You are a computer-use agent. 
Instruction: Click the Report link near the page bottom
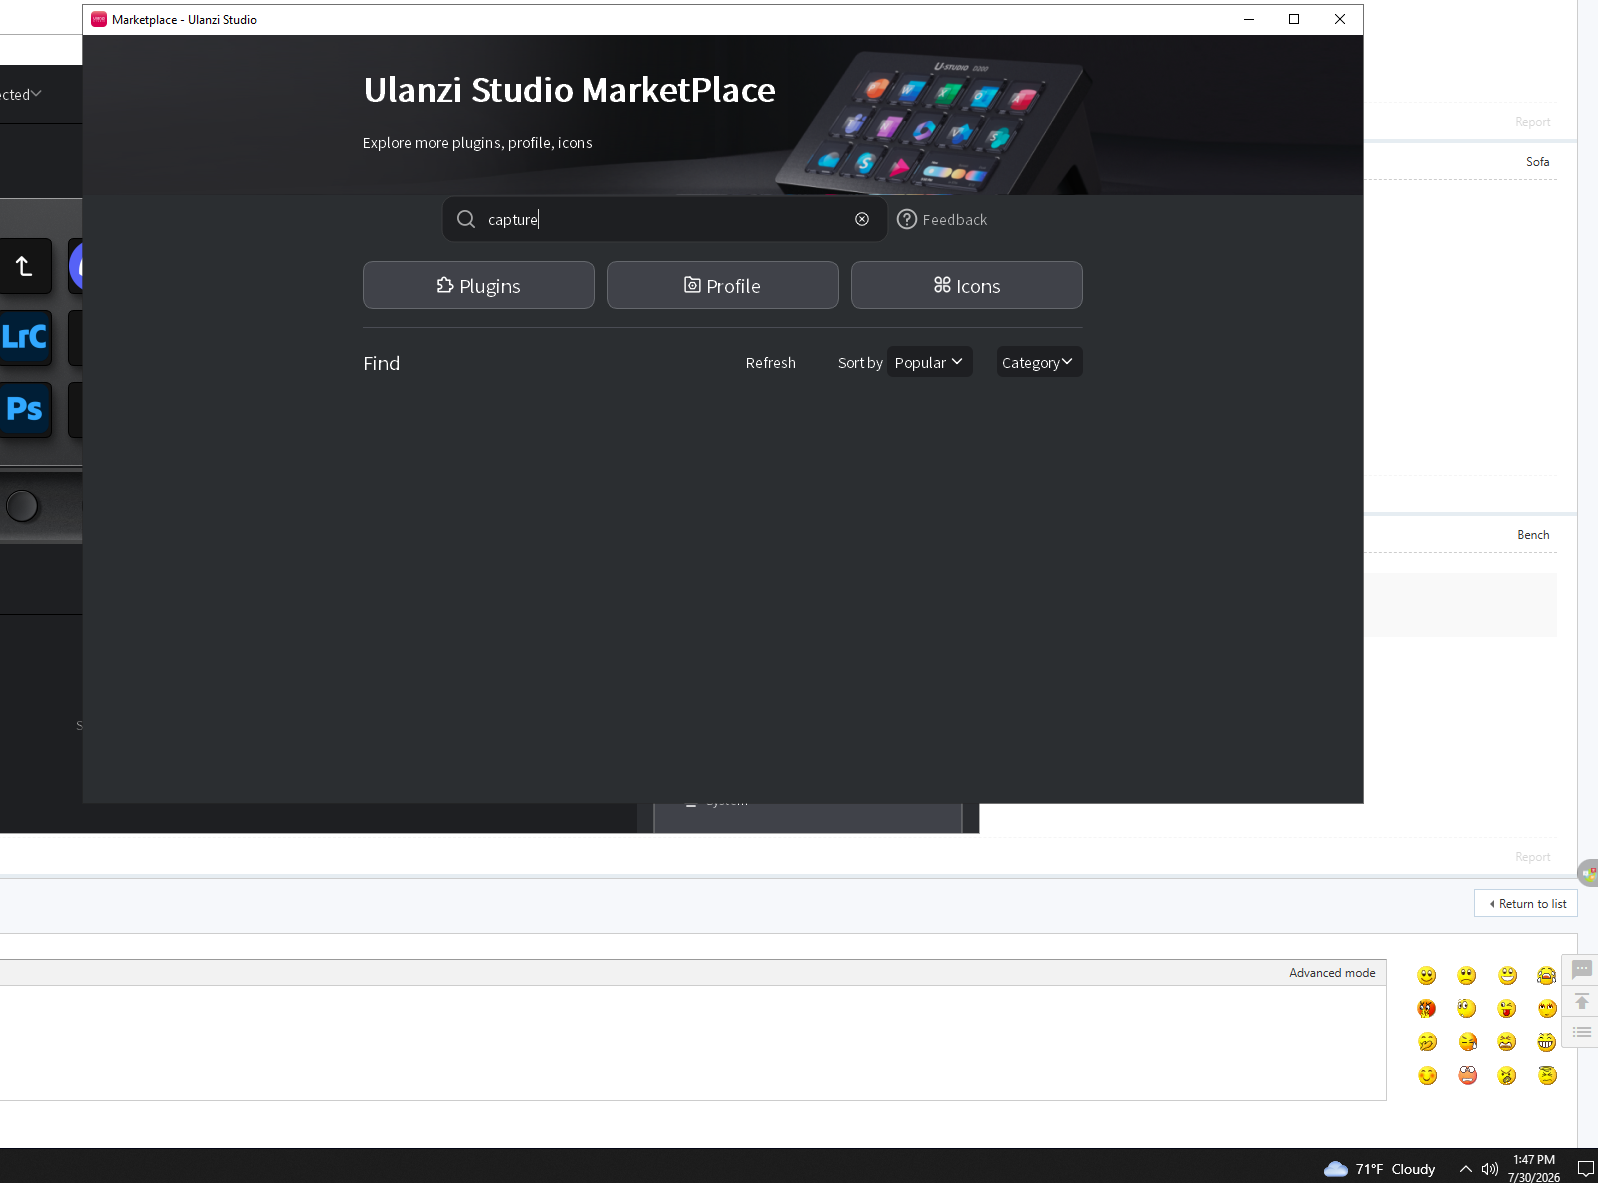(x=1532, y=857)
